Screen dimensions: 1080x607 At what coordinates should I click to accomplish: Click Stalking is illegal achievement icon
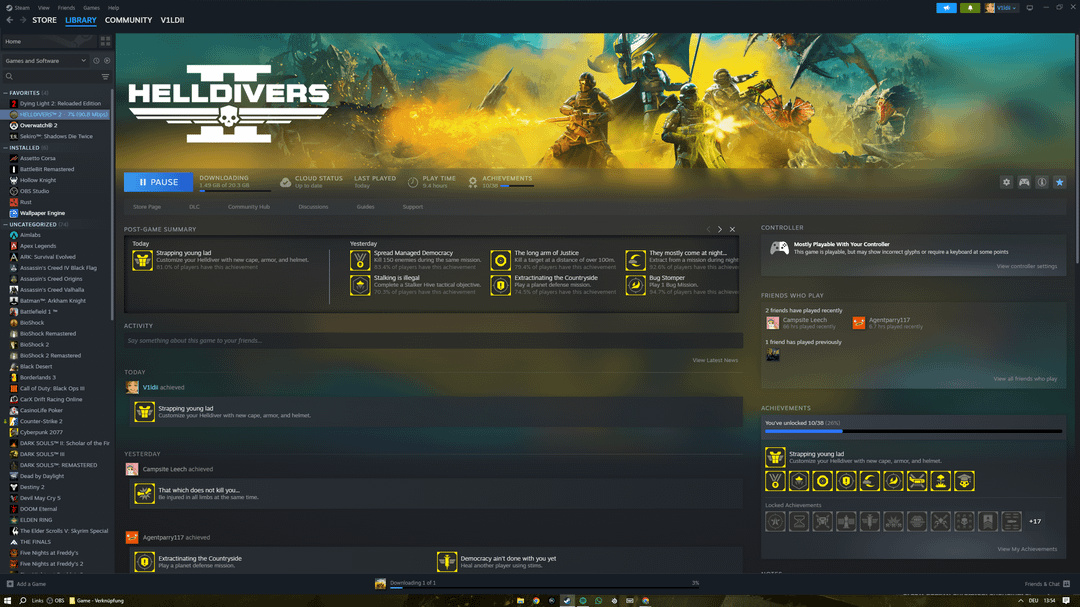360,285
